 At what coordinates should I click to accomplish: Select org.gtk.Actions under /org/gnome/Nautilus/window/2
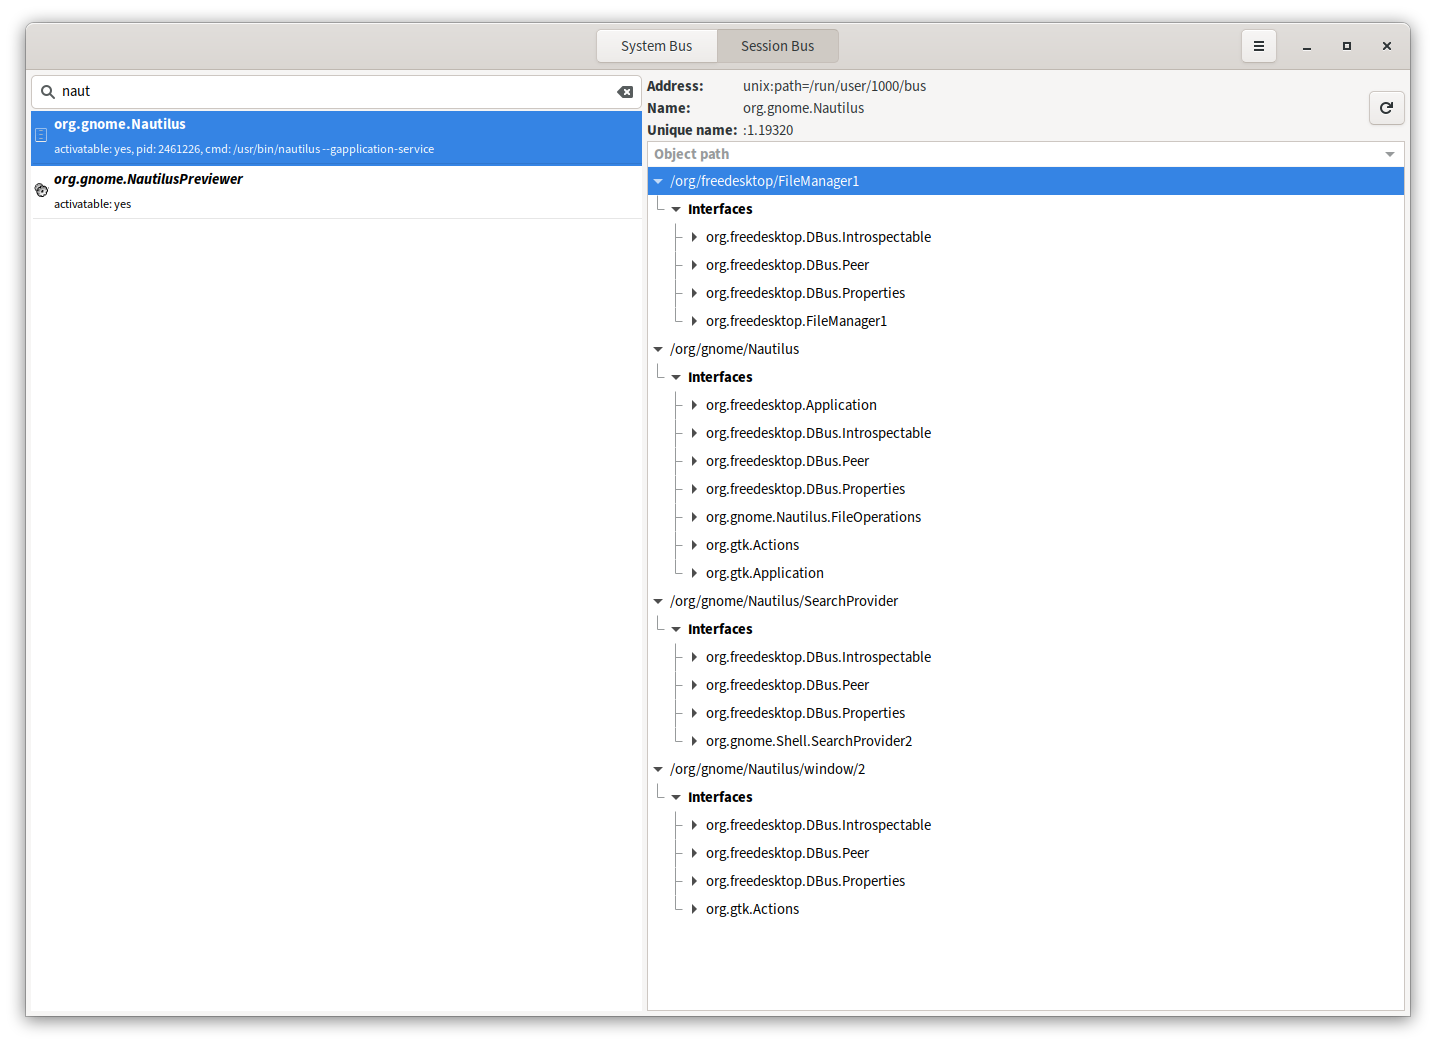752,909
